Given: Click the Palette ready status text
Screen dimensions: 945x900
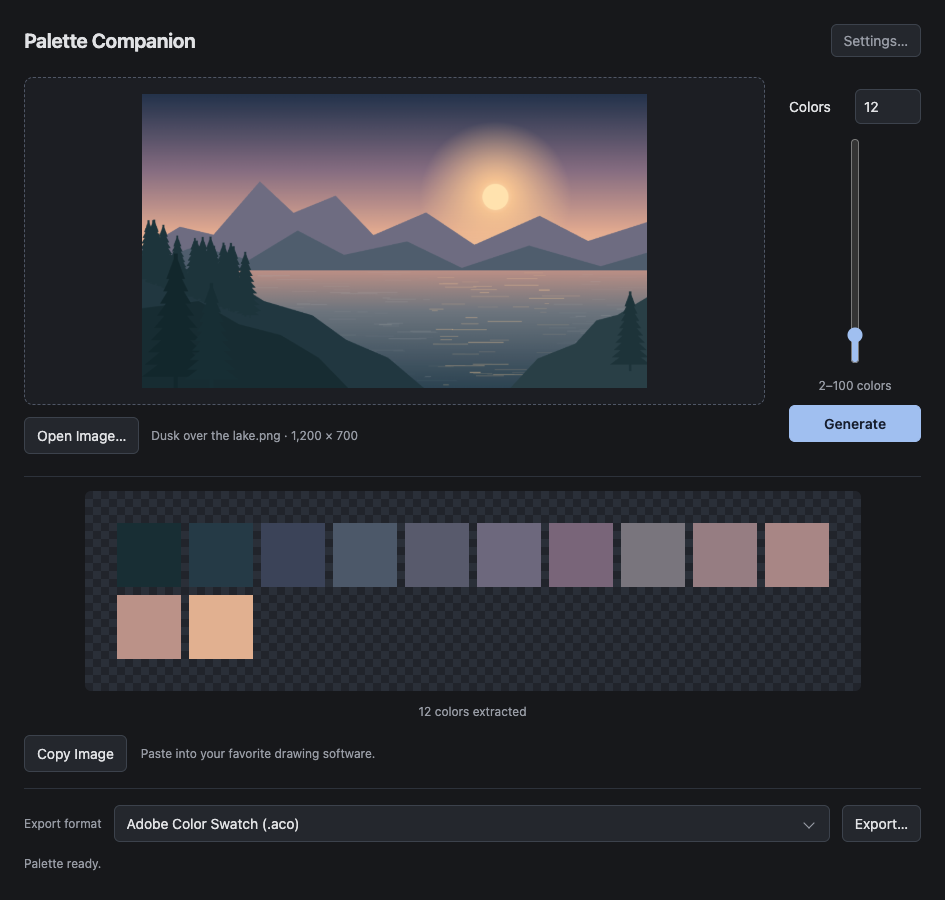Looking at the screenshot, I should click(62, 863).
